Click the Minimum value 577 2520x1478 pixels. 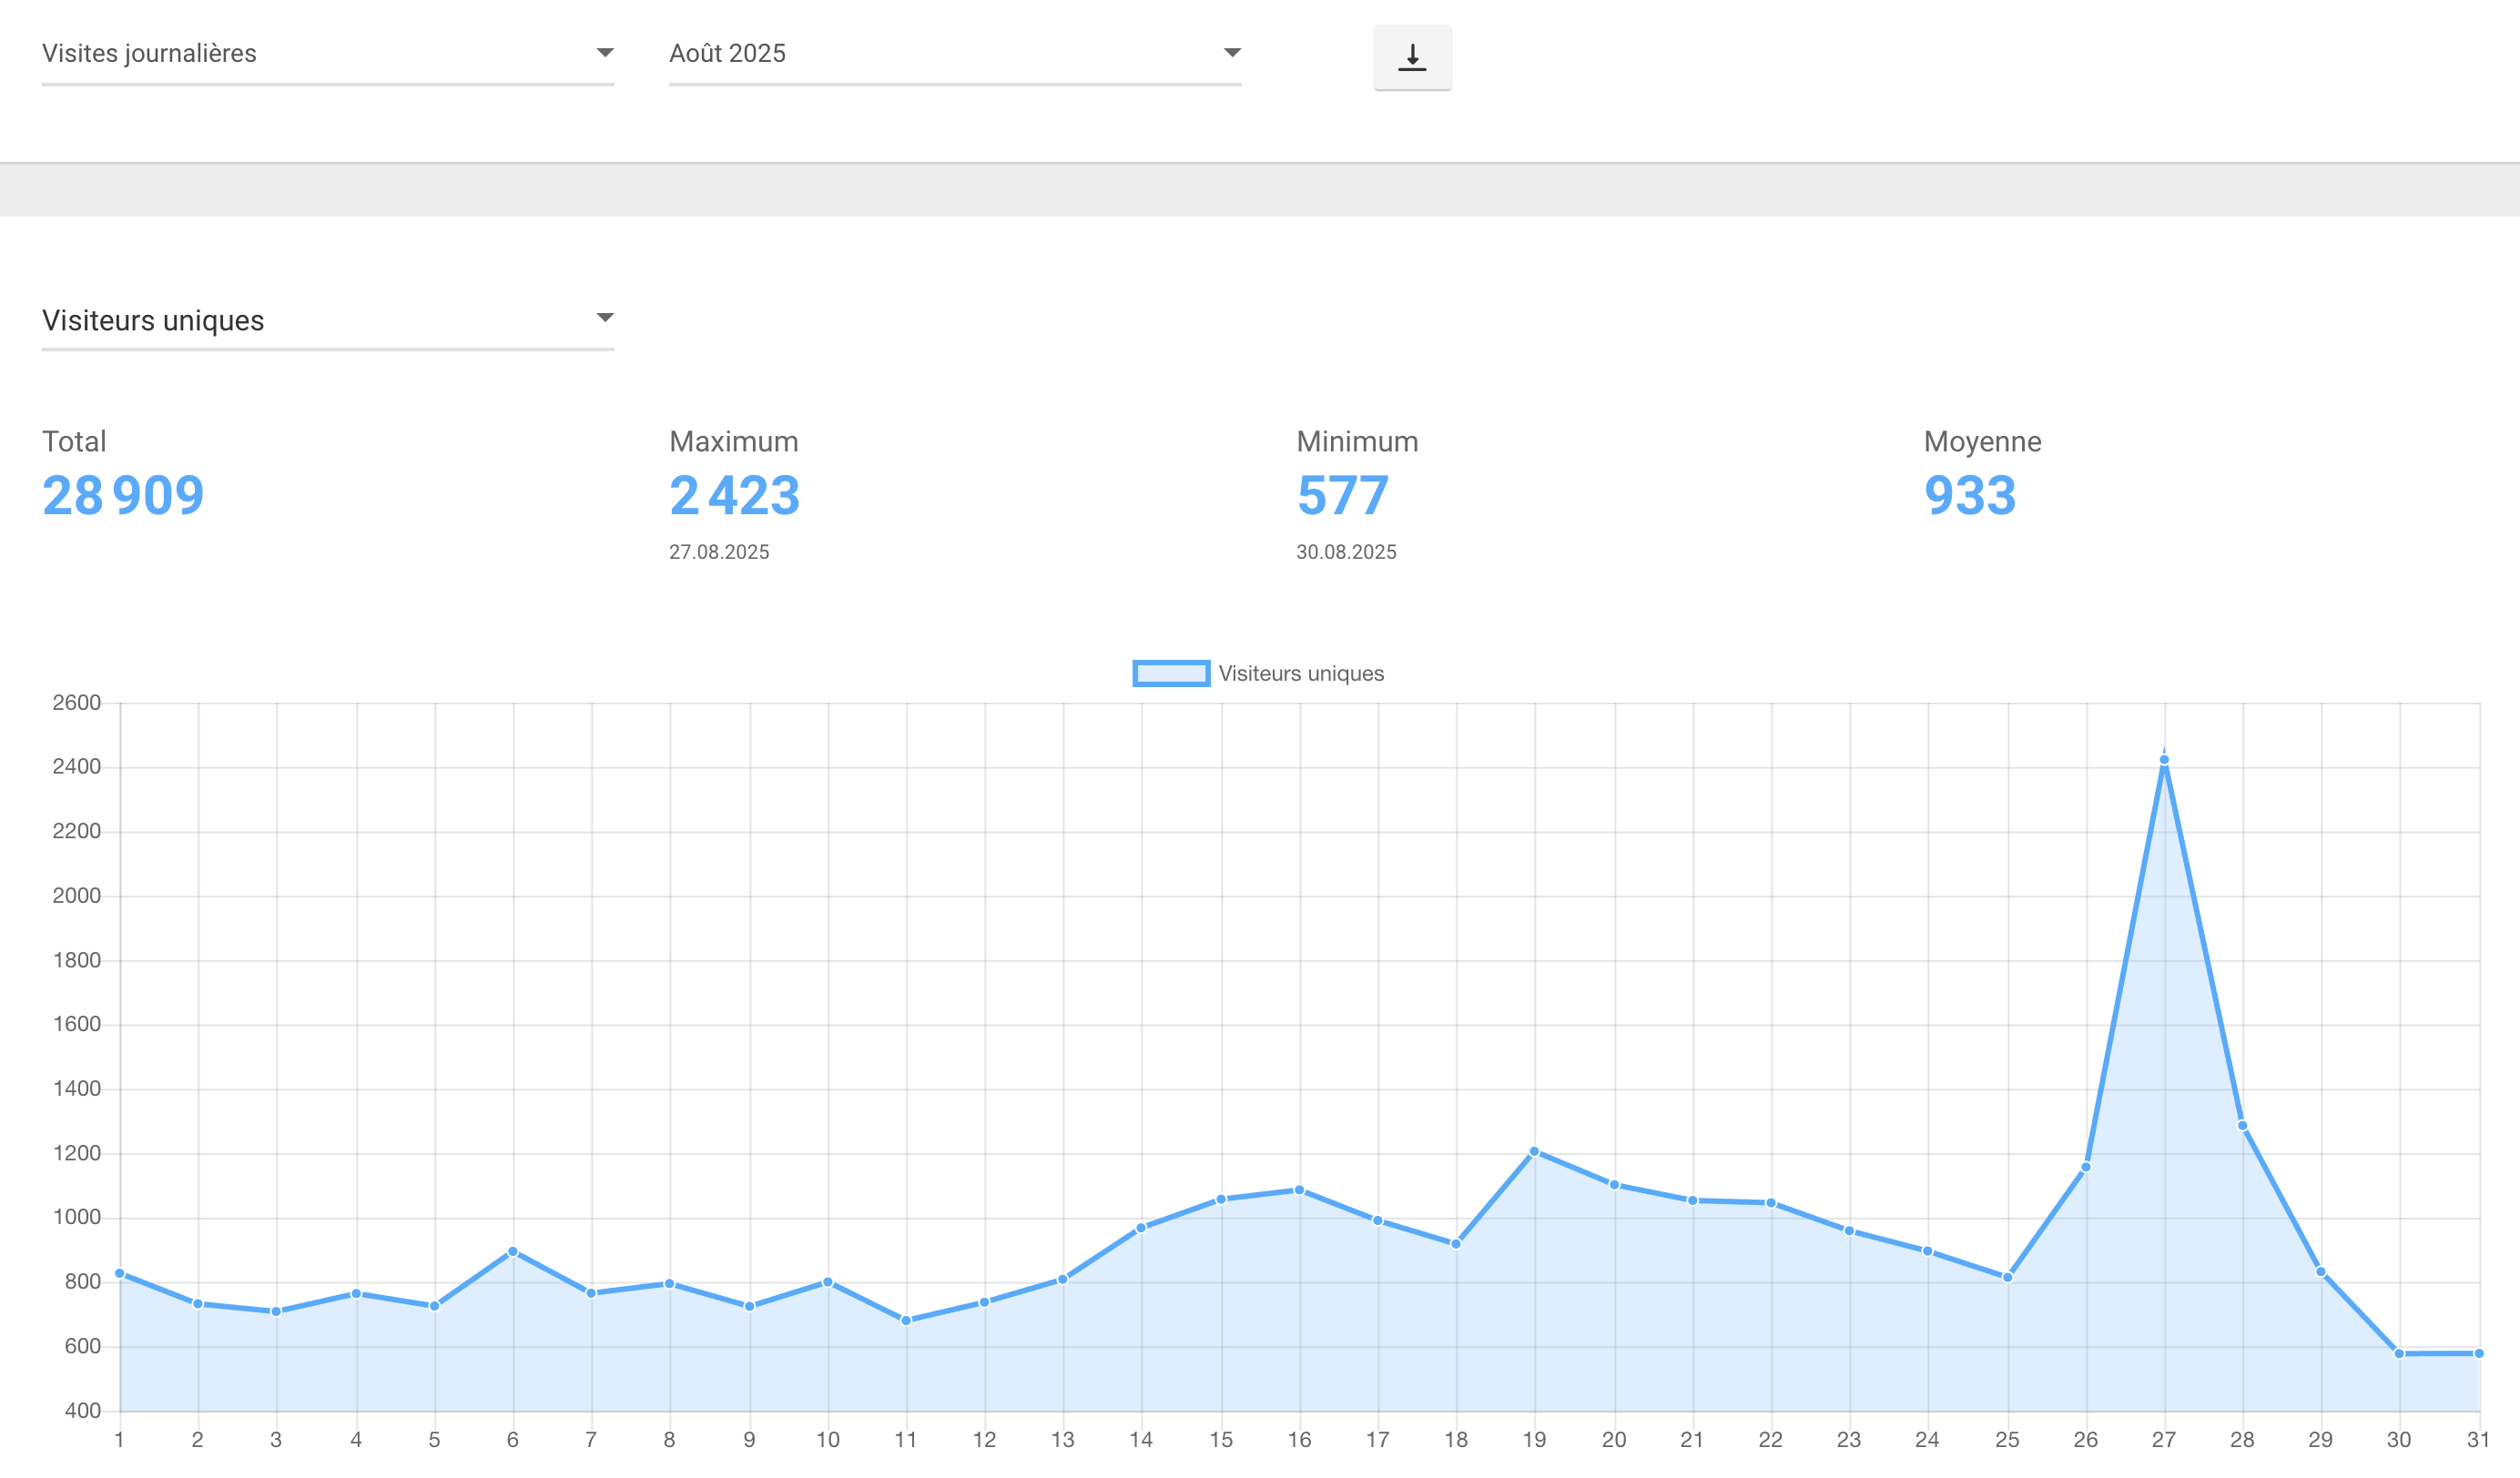1342,496
